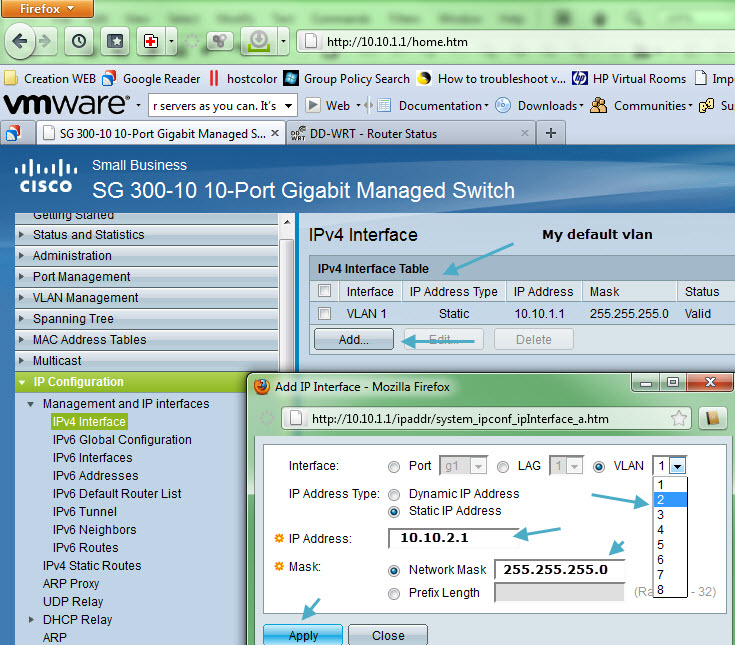
Task: Click the pinned tab icon left of SG 300-10 tab
Action: [x=14, y=134]
